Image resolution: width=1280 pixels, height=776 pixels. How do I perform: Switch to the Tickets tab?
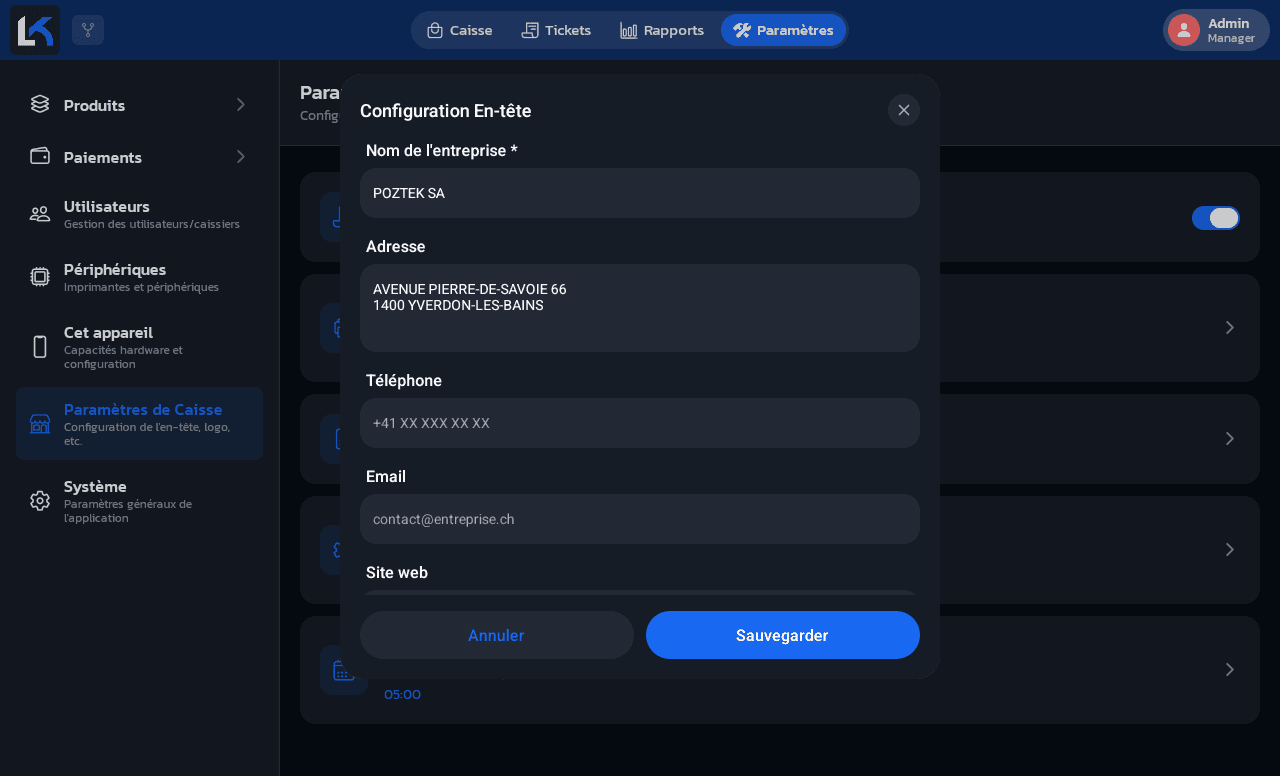pos(556,30)
